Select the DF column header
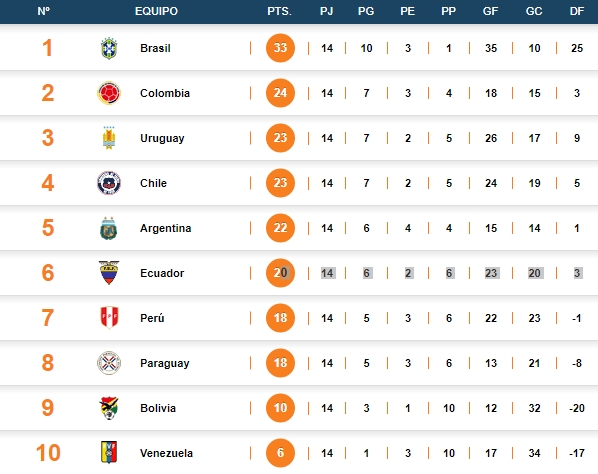598x474 pixels. pos(577,11)
